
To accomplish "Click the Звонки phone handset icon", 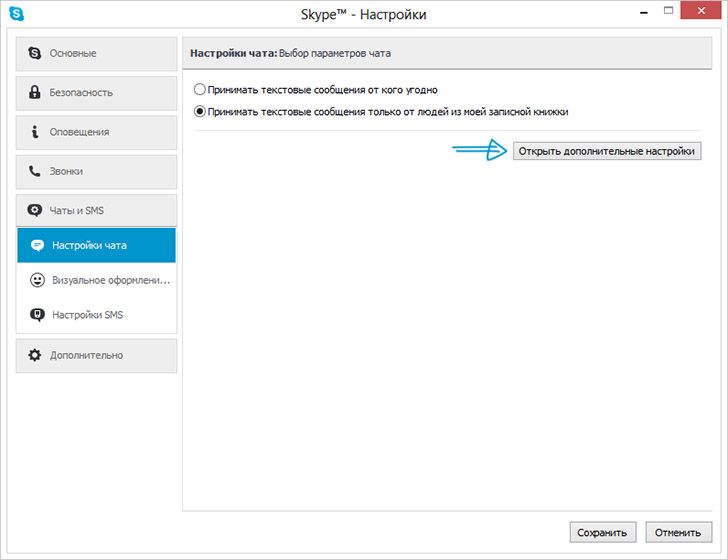I will coord(35,171).
